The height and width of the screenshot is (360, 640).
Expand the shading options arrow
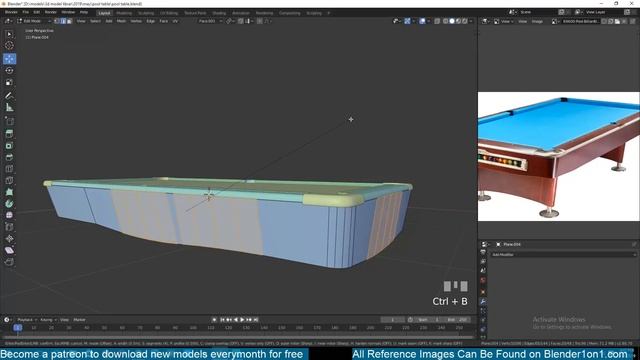click(471, 21)
